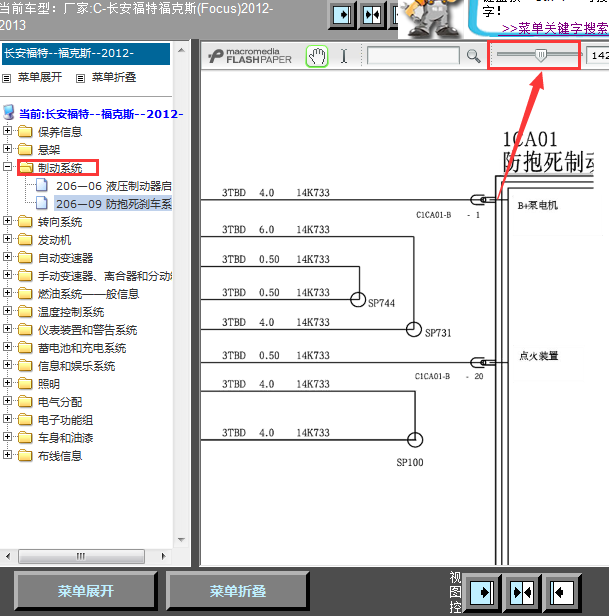Viewport: 609px width, 616px height.
Task: Open the 菜单关键字搜索 link
Action: 555,28
